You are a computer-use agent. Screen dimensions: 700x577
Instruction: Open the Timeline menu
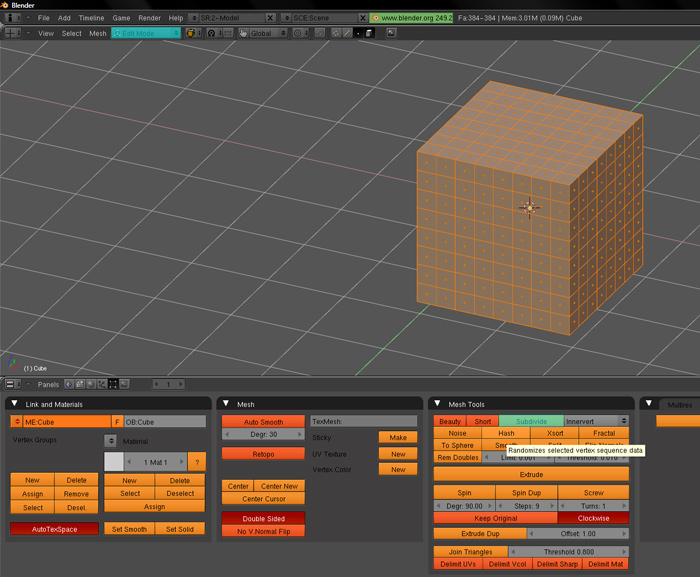click(91, 18)
